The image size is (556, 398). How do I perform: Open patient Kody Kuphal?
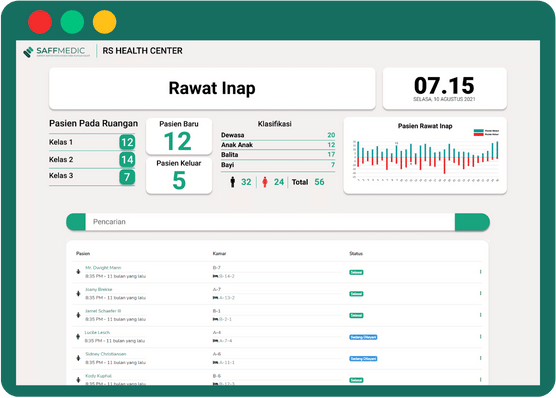[x=98, y=376]
